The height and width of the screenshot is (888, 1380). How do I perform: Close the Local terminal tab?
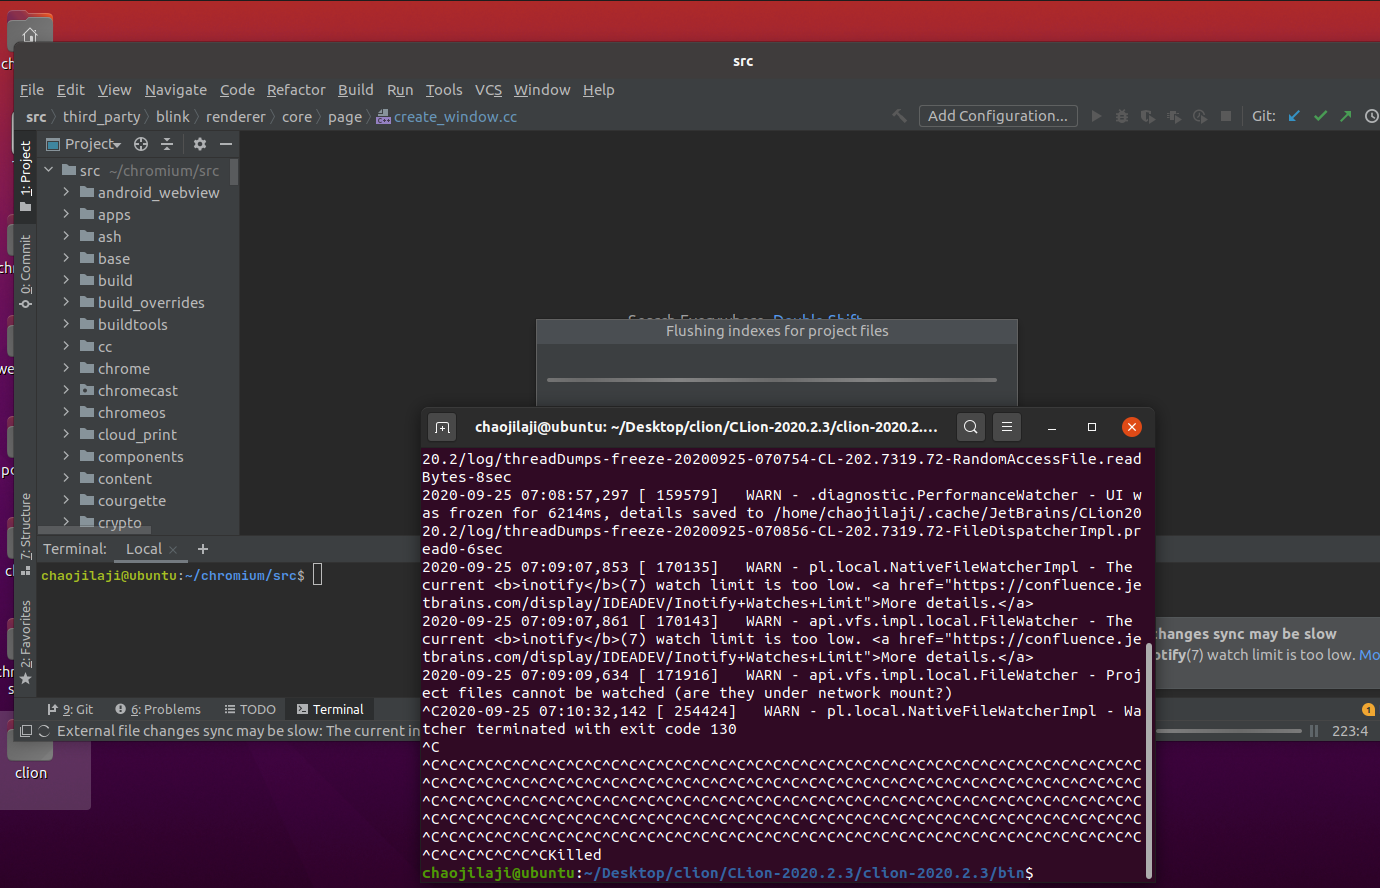click(x=173, y=550)
